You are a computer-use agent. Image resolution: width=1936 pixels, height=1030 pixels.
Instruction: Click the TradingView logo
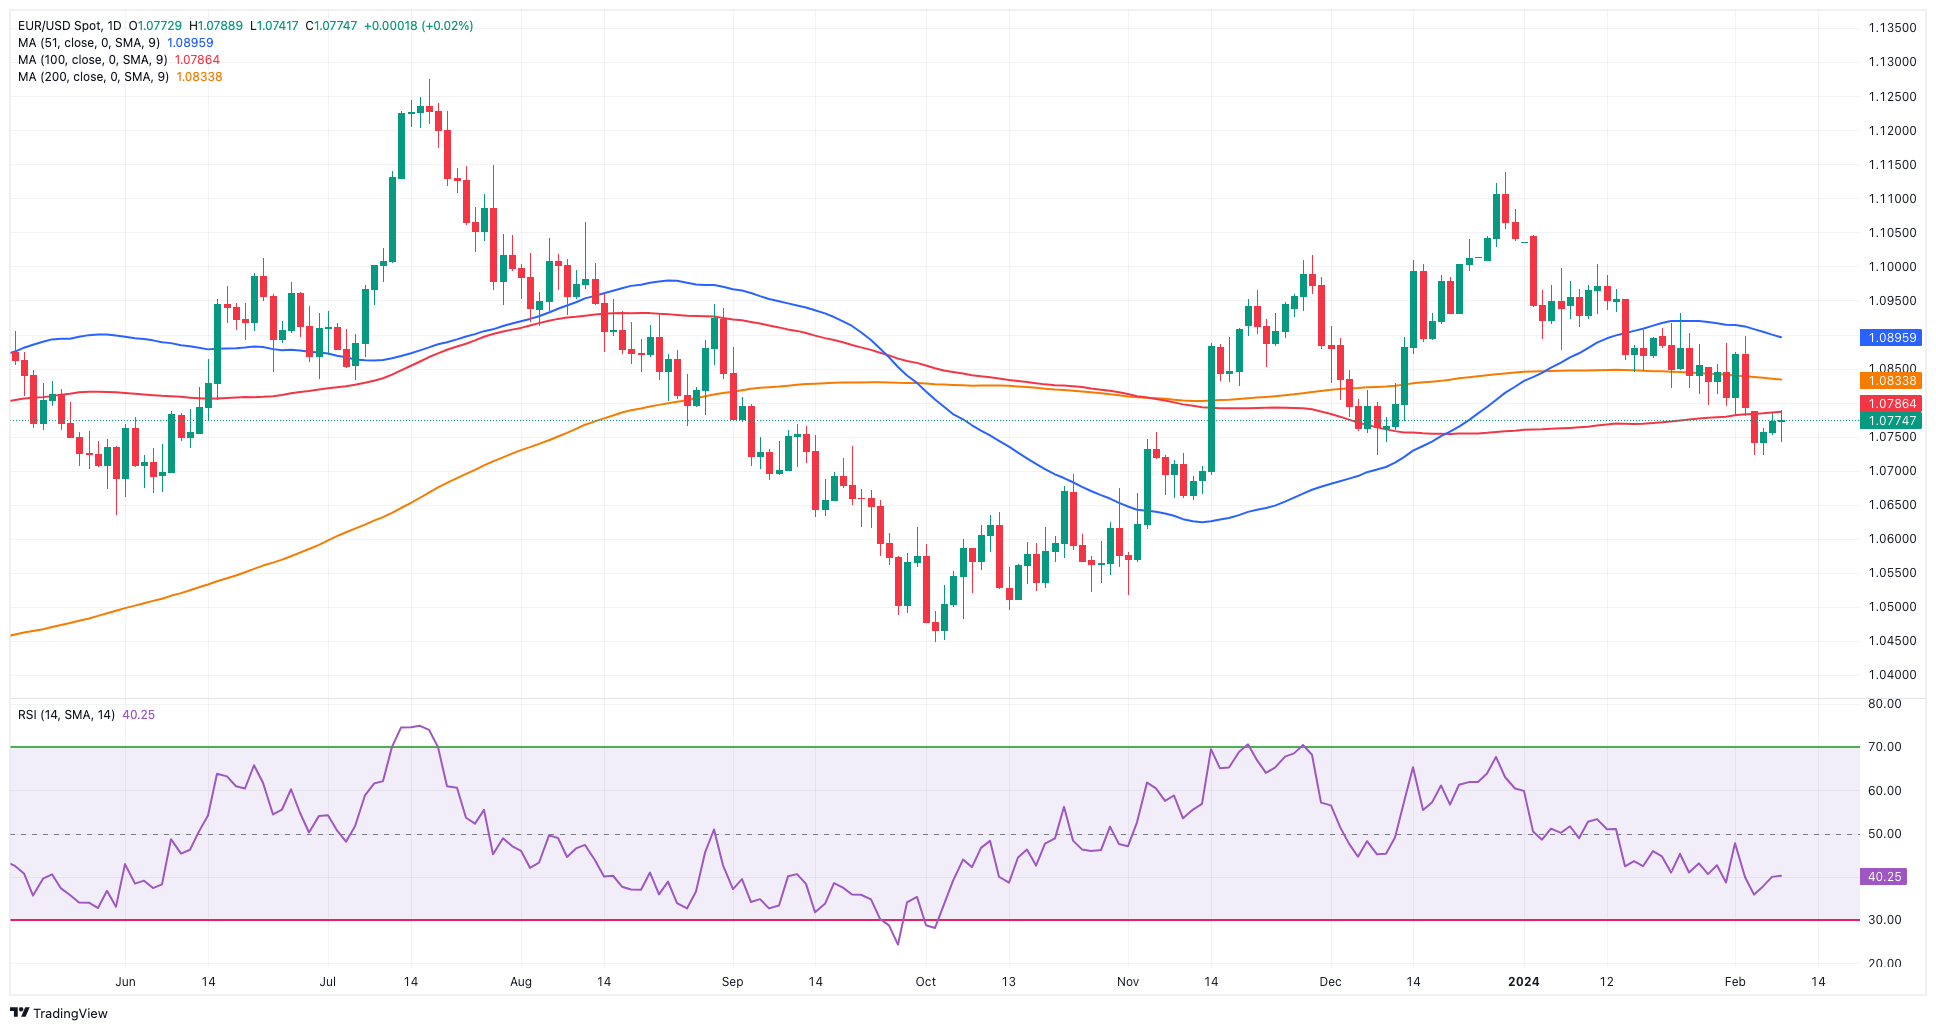[59, 1013]
